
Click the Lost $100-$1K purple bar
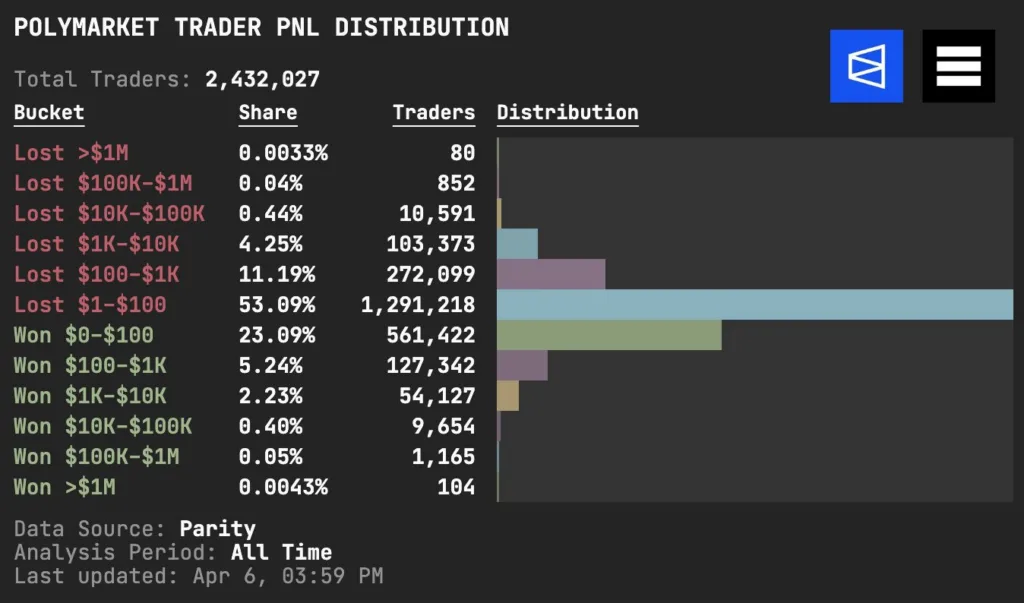(x=551, y=274)
